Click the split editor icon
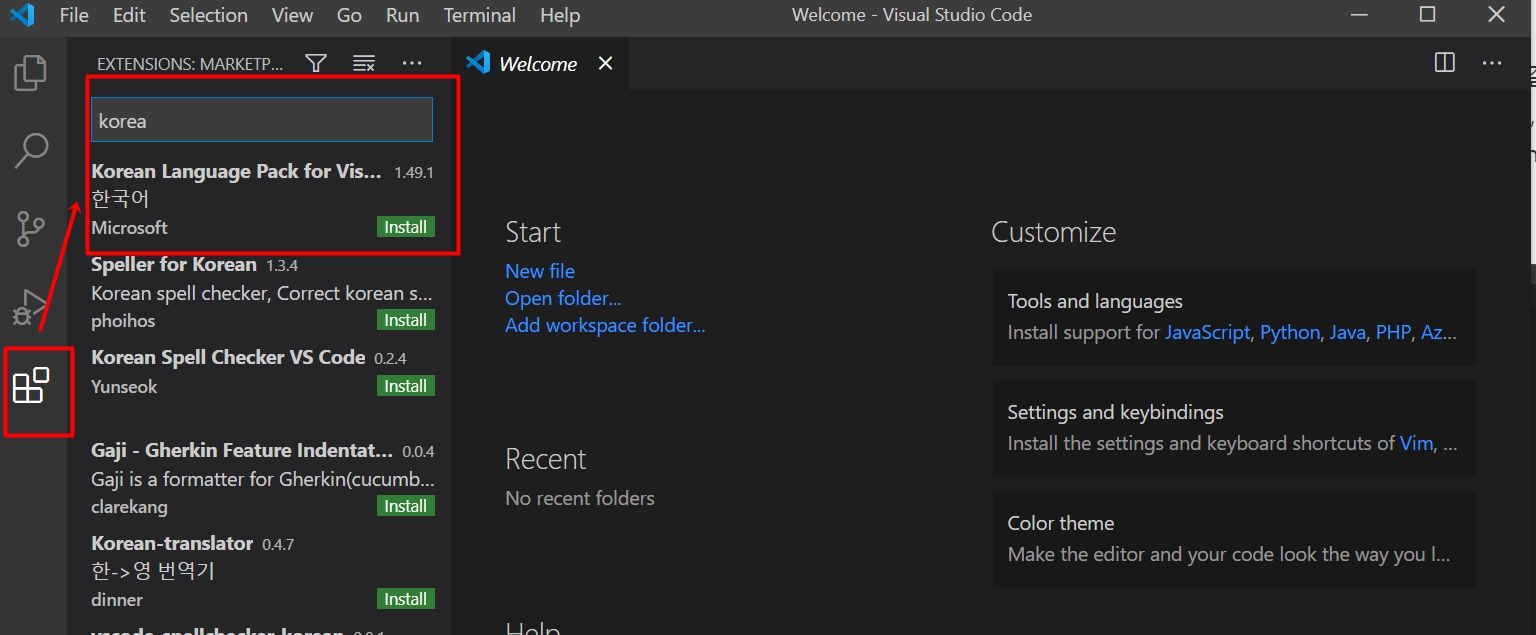The height and width of the screenshot is (635, 1536). (1445, 63)
